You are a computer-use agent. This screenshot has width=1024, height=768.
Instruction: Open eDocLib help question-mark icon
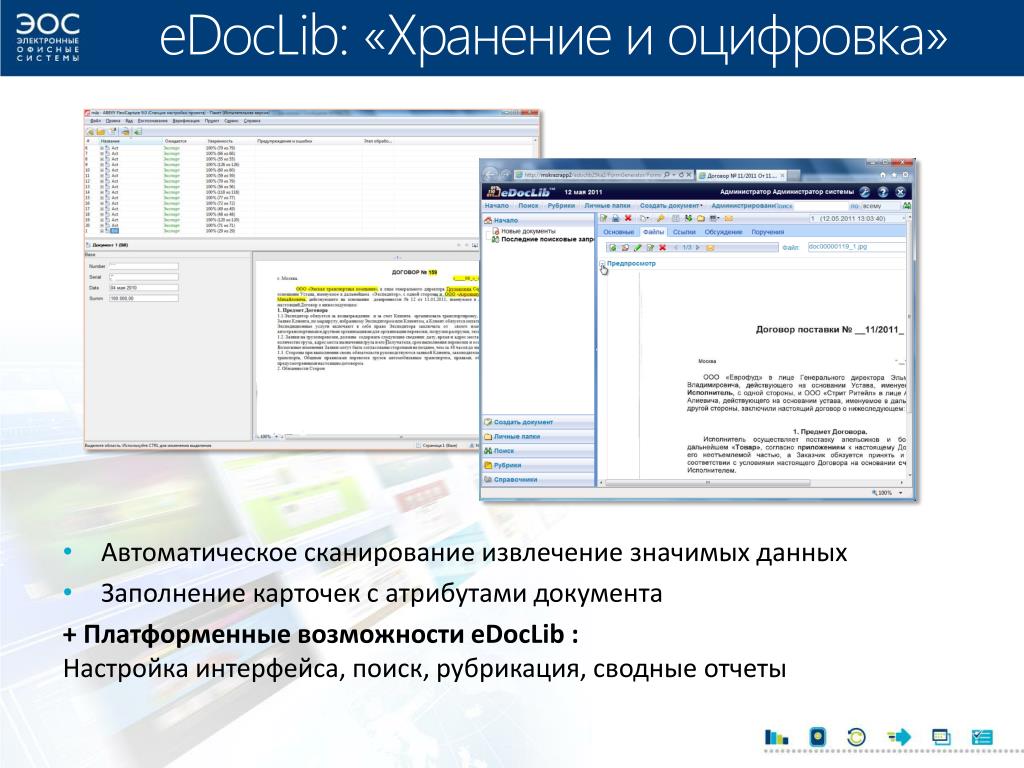(883, 192)
